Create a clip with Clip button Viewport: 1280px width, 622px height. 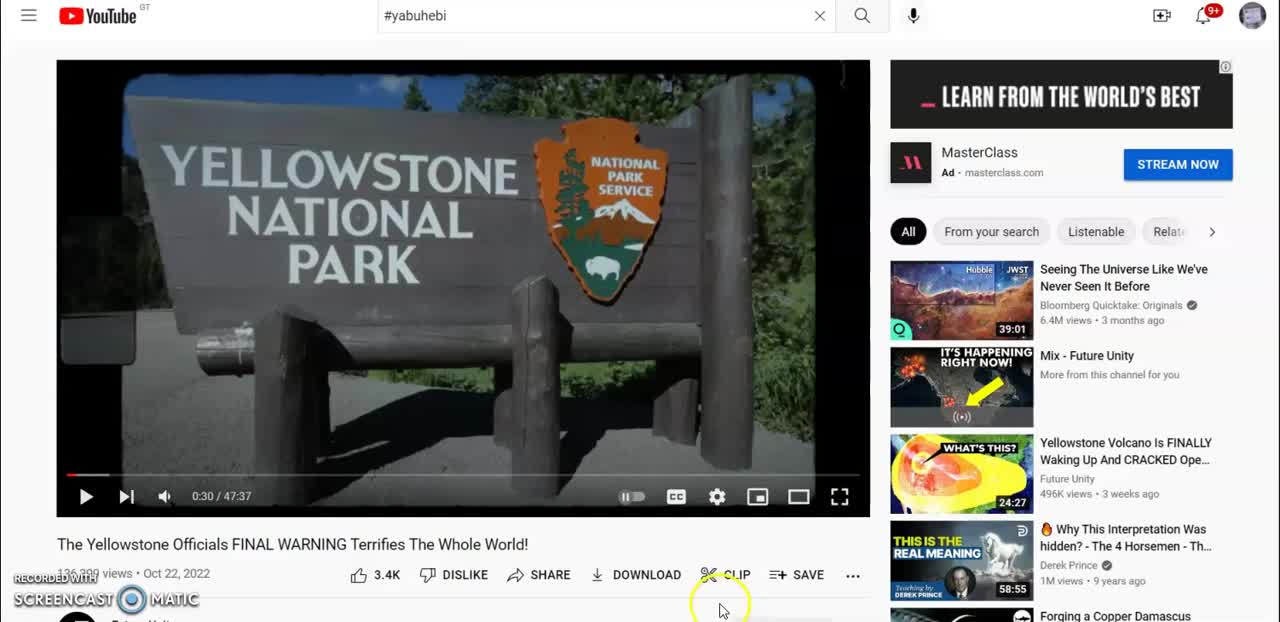click(725, 575)
